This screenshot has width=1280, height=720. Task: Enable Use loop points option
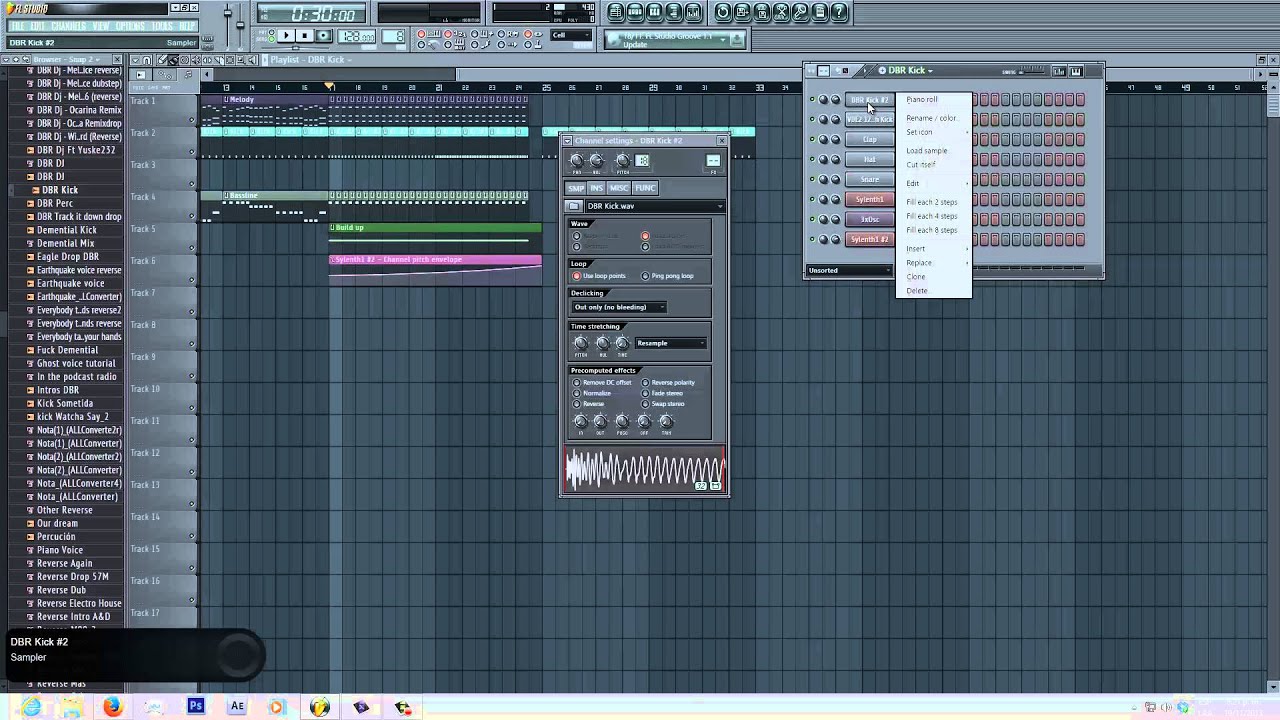pyautogui.click(x=577, y=276)
